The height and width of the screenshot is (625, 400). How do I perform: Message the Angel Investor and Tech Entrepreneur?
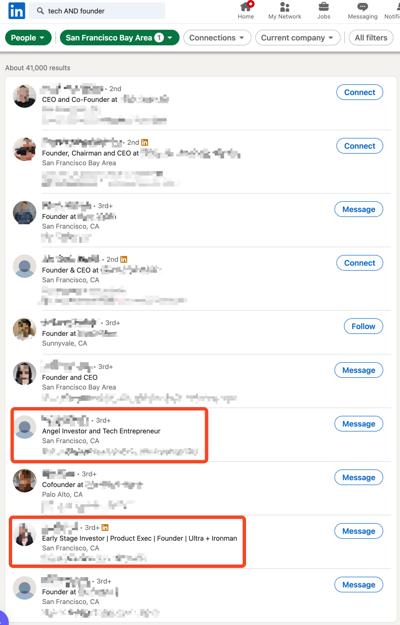coord(359,424)
